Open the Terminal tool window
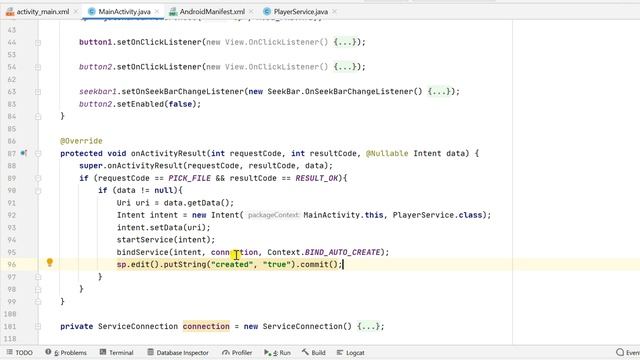 pyautogui.click(x=116, y=352)
